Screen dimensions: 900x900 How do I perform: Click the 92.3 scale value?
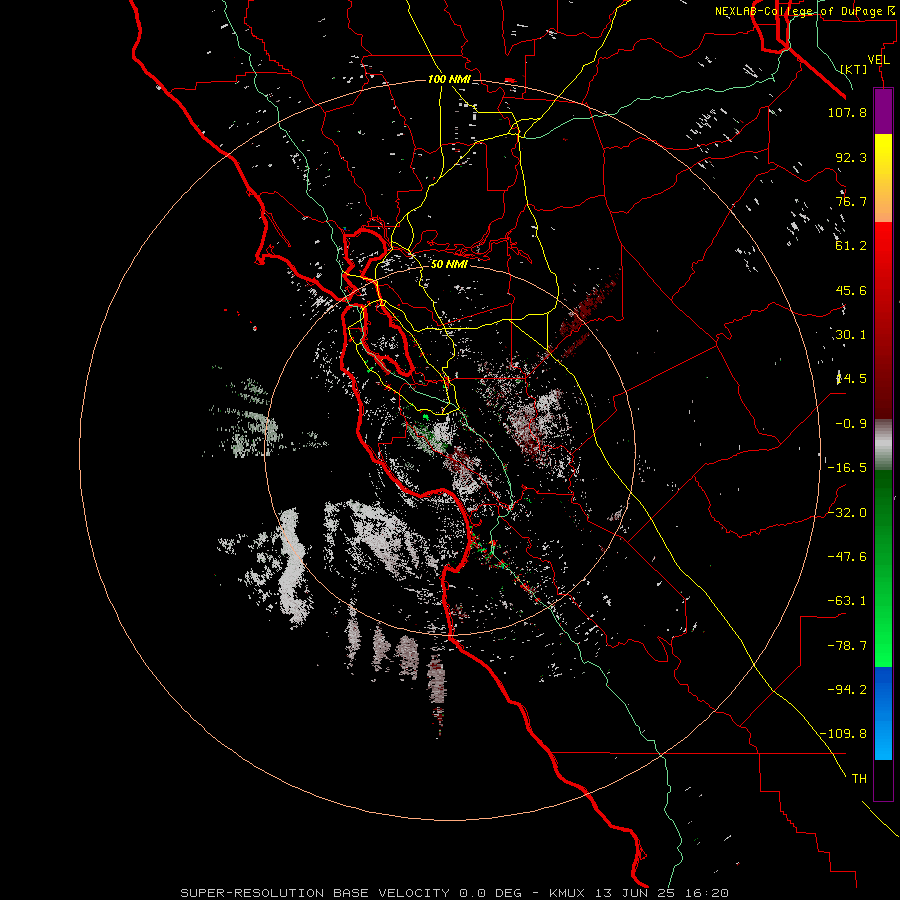[851, 157]
